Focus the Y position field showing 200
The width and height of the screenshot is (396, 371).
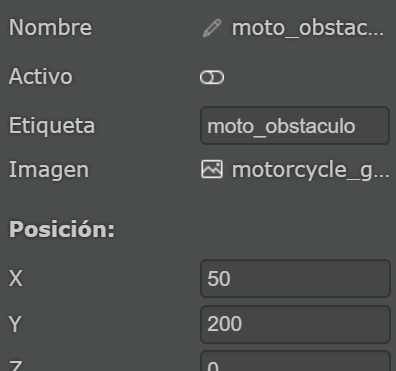coord(295,324)
